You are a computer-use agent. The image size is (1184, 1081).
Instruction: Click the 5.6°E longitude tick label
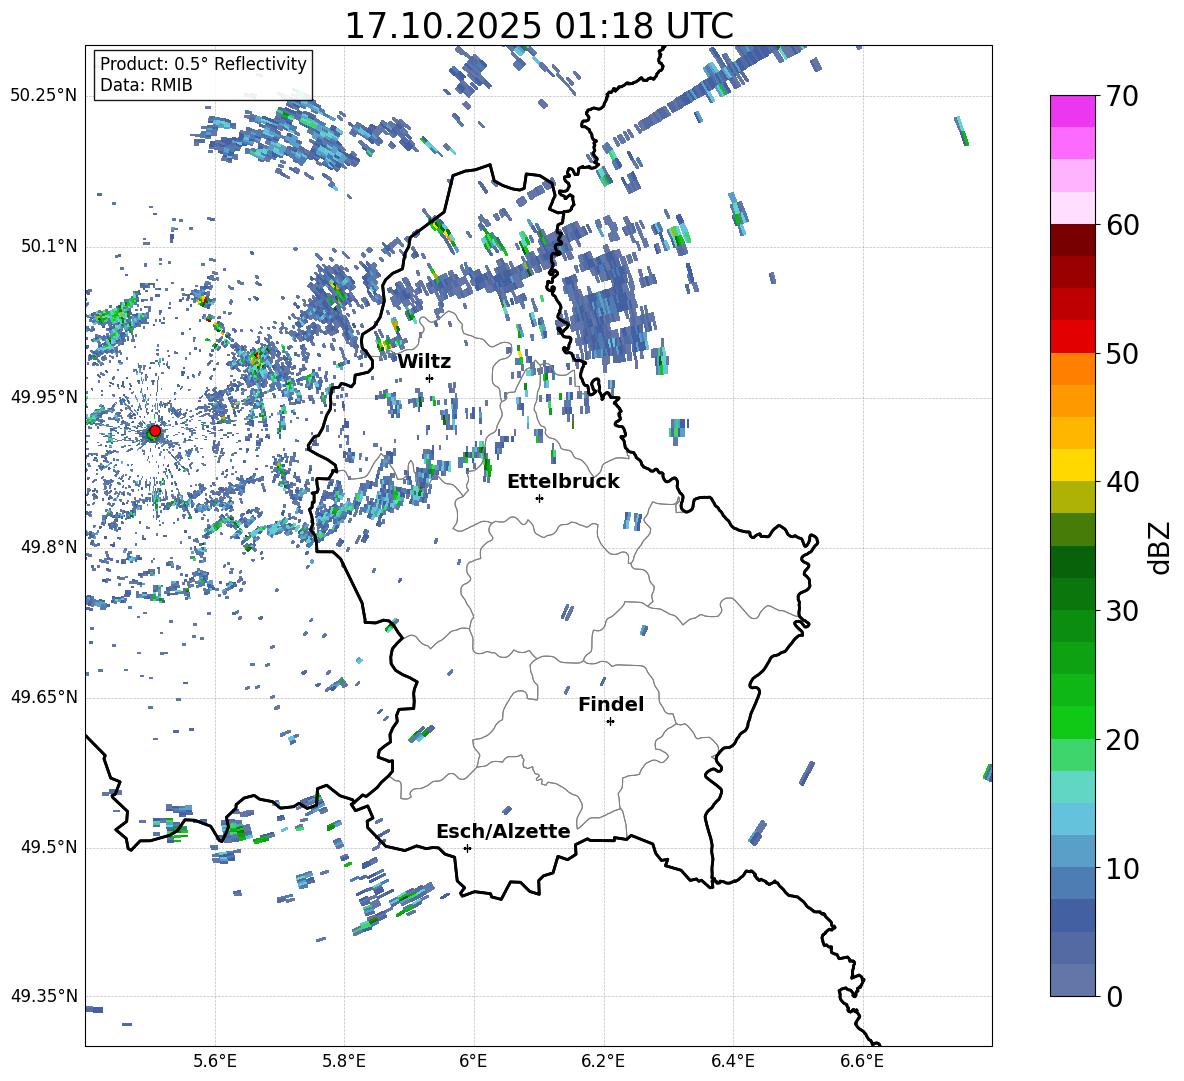pos(214,1061)
